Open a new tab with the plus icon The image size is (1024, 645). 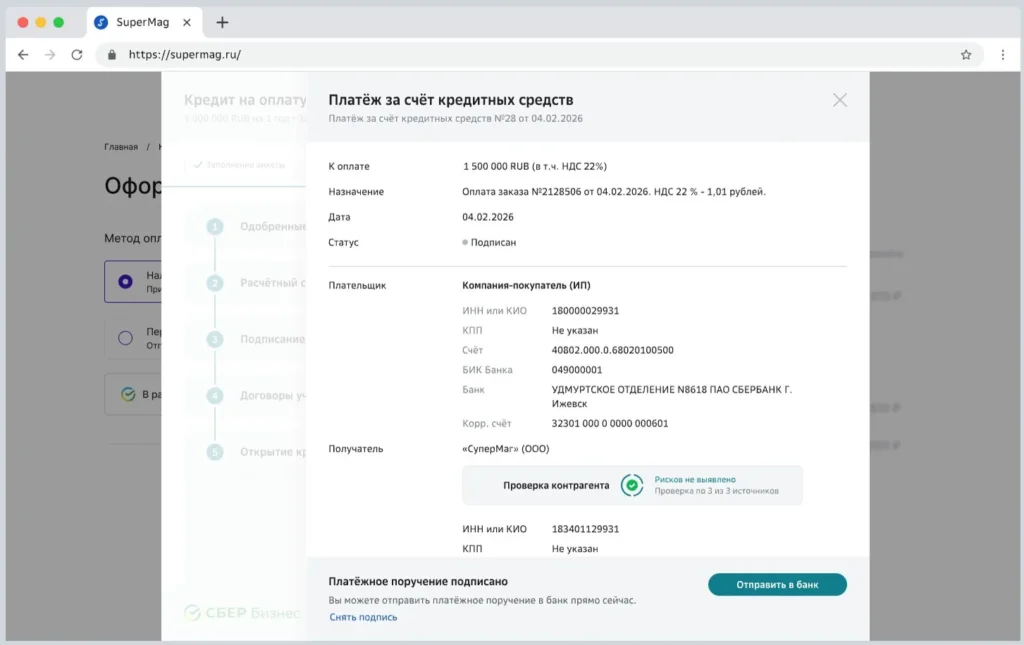click(x=222, y=22)
